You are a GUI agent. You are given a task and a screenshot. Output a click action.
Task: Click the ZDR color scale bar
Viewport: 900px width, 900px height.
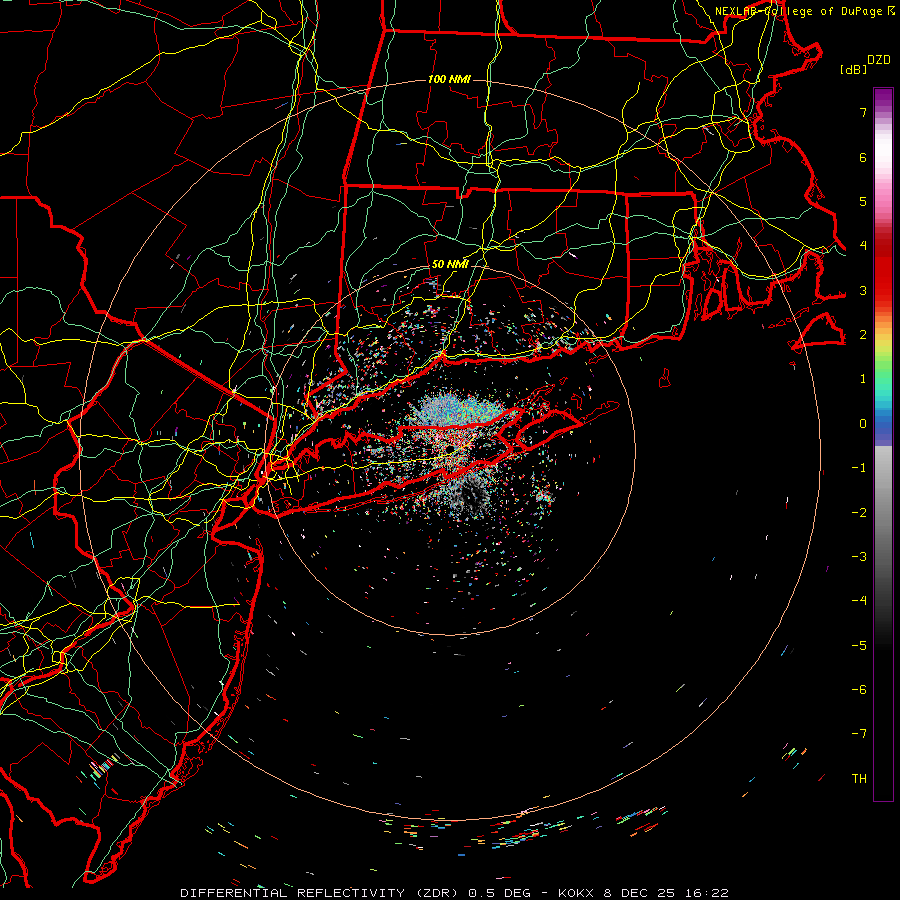[x=883, y=444]
